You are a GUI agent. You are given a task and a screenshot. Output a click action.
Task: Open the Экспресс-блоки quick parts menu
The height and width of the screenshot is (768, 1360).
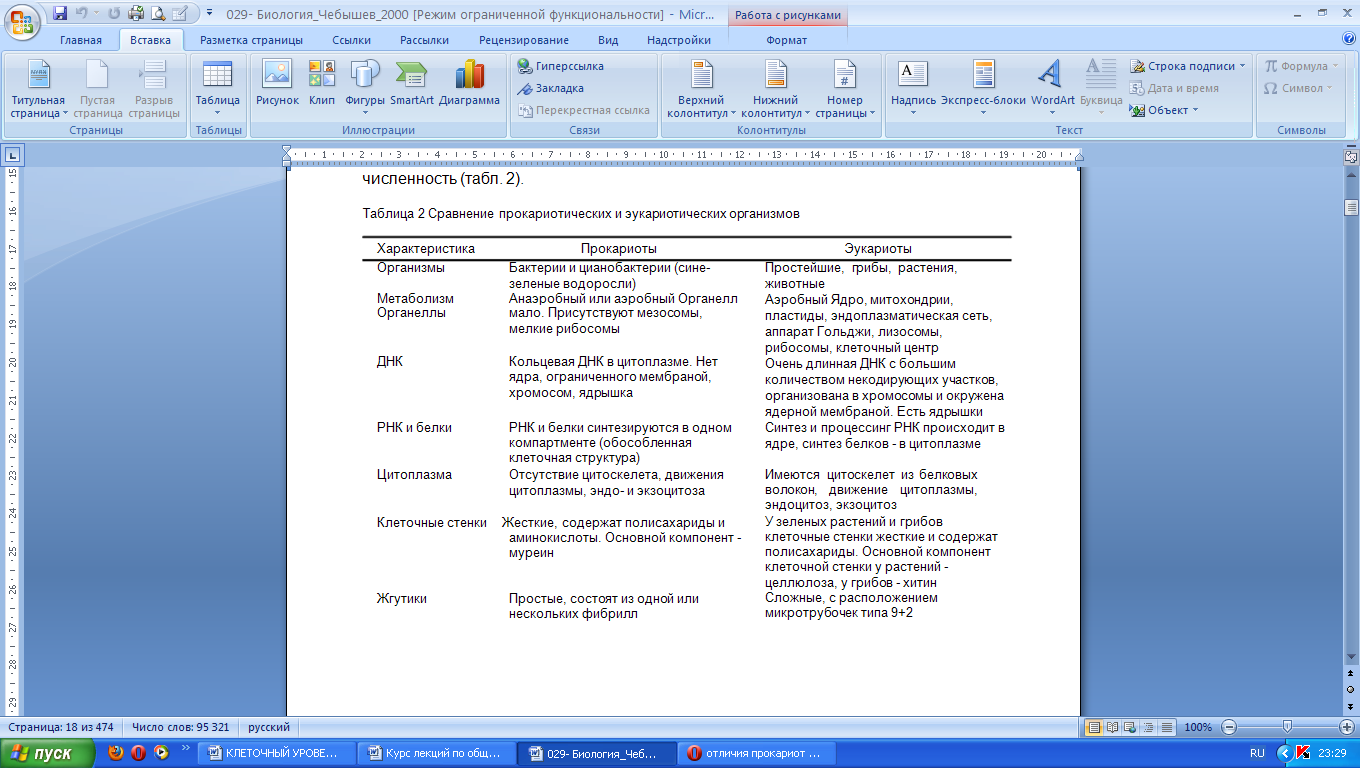click(983, 88)
